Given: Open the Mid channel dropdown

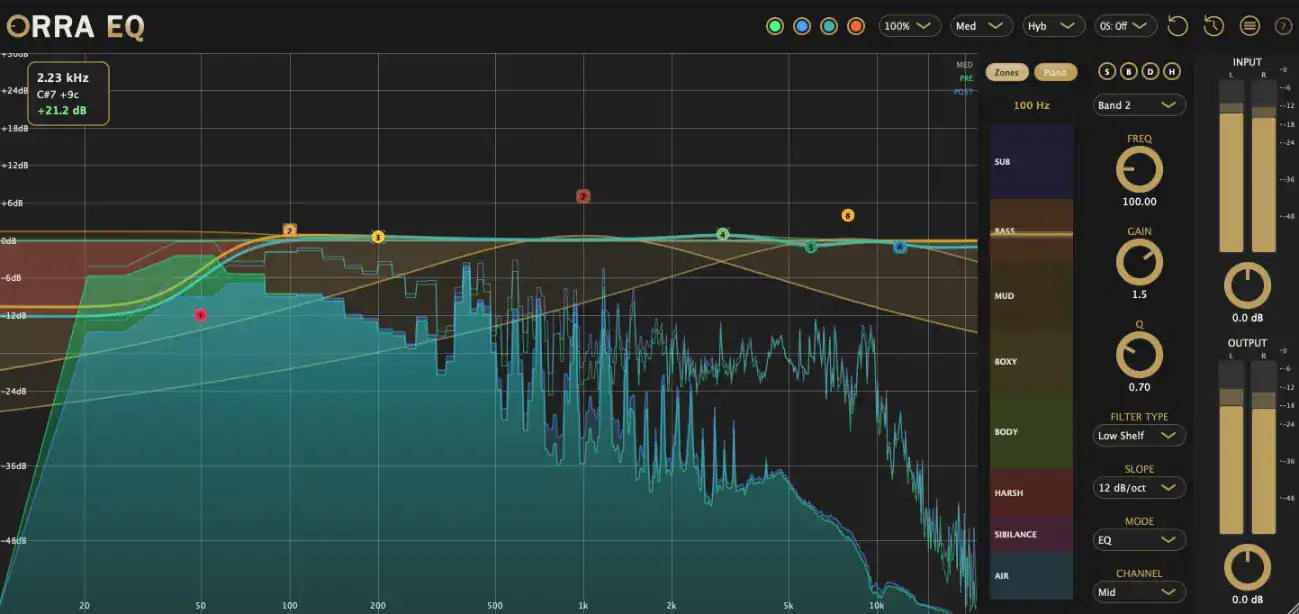Looking at the screenshot, I should click(x=1139, y=592).
